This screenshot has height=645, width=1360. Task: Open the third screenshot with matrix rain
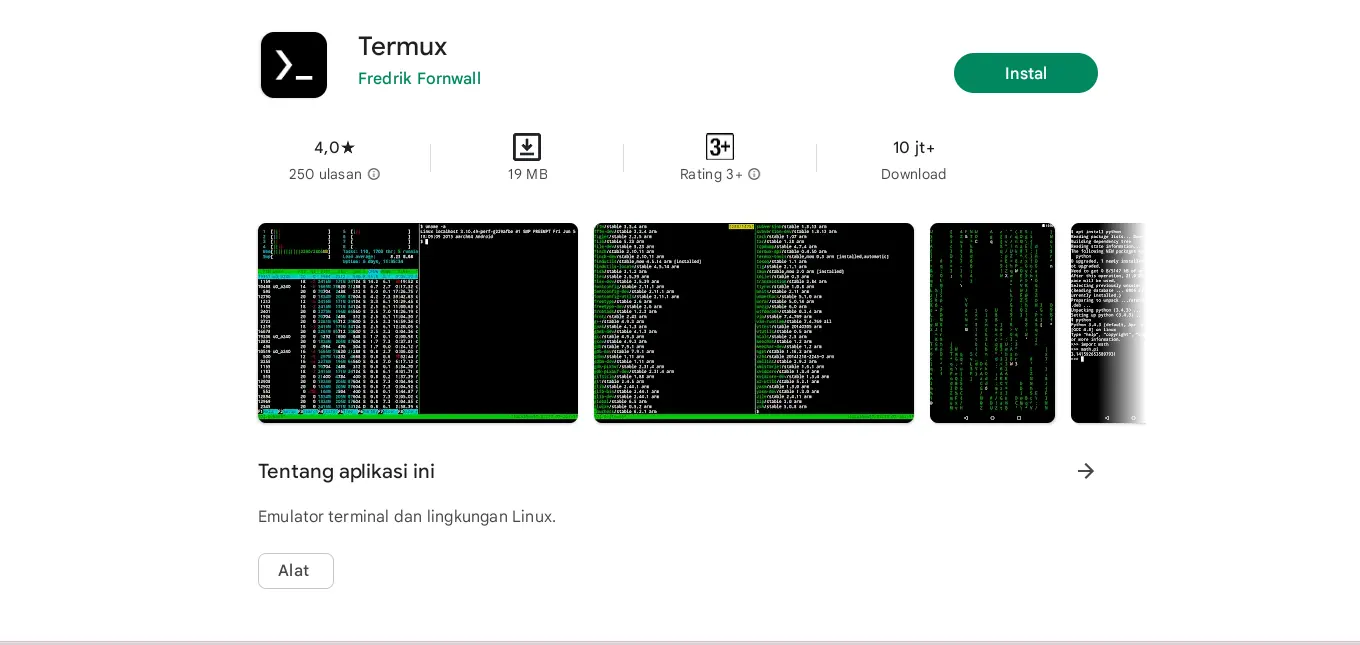(x=992, y=322)
